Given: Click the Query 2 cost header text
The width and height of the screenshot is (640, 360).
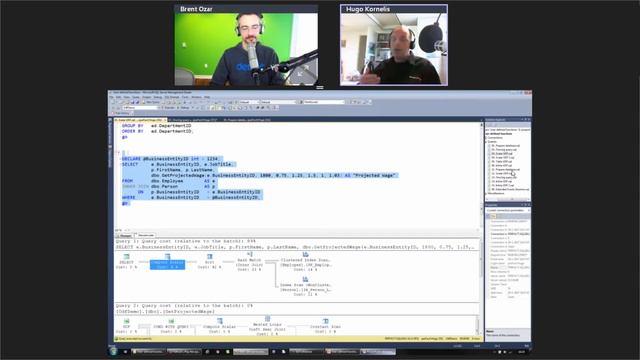Looking at the screenshot, I should click(x=184, y=305).
